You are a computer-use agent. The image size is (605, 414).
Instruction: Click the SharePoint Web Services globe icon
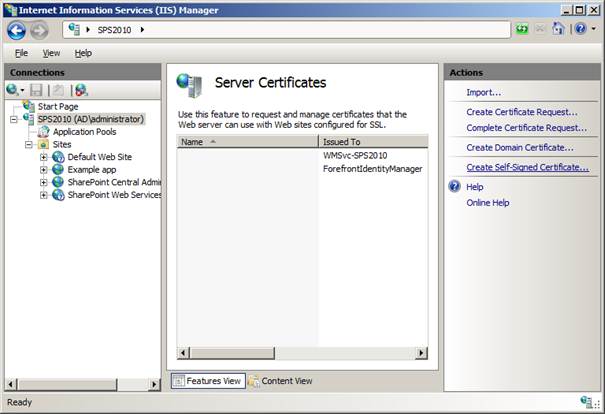click(x=58, y=194)
